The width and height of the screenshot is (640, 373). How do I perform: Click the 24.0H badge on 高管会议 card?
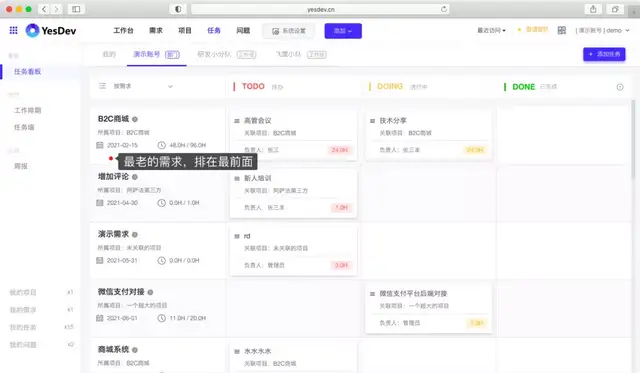340,150
